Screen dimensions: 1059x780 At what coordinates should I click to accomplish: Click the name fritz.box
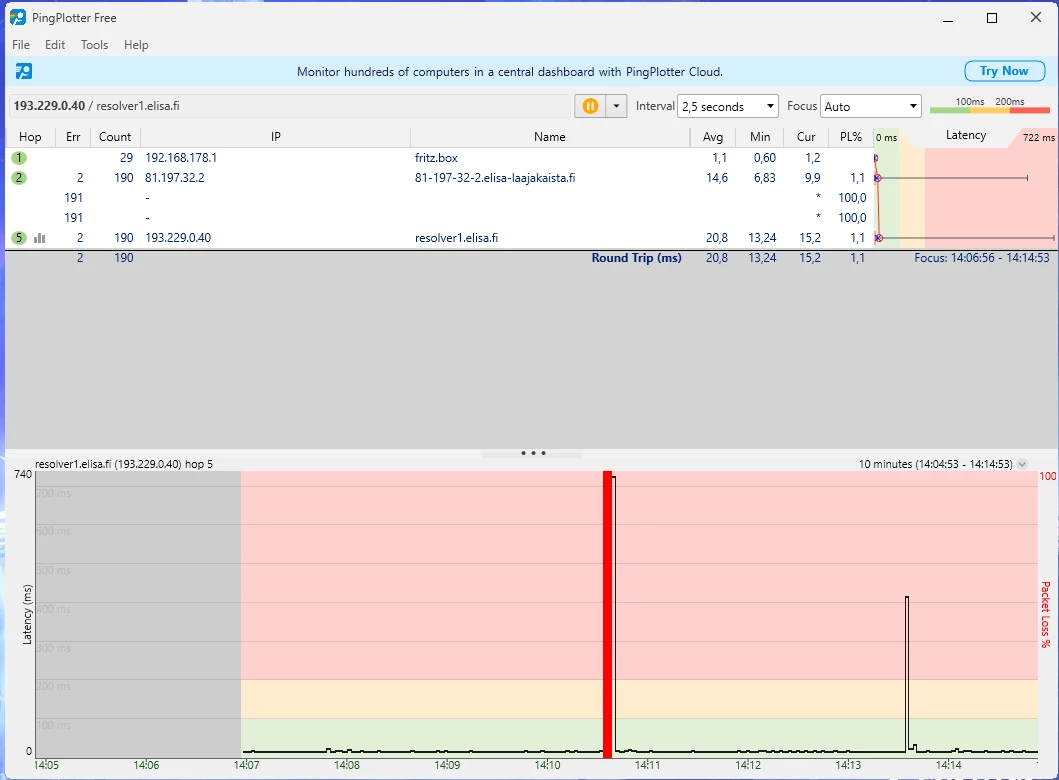pyautogui.click(x=436, y=158)
